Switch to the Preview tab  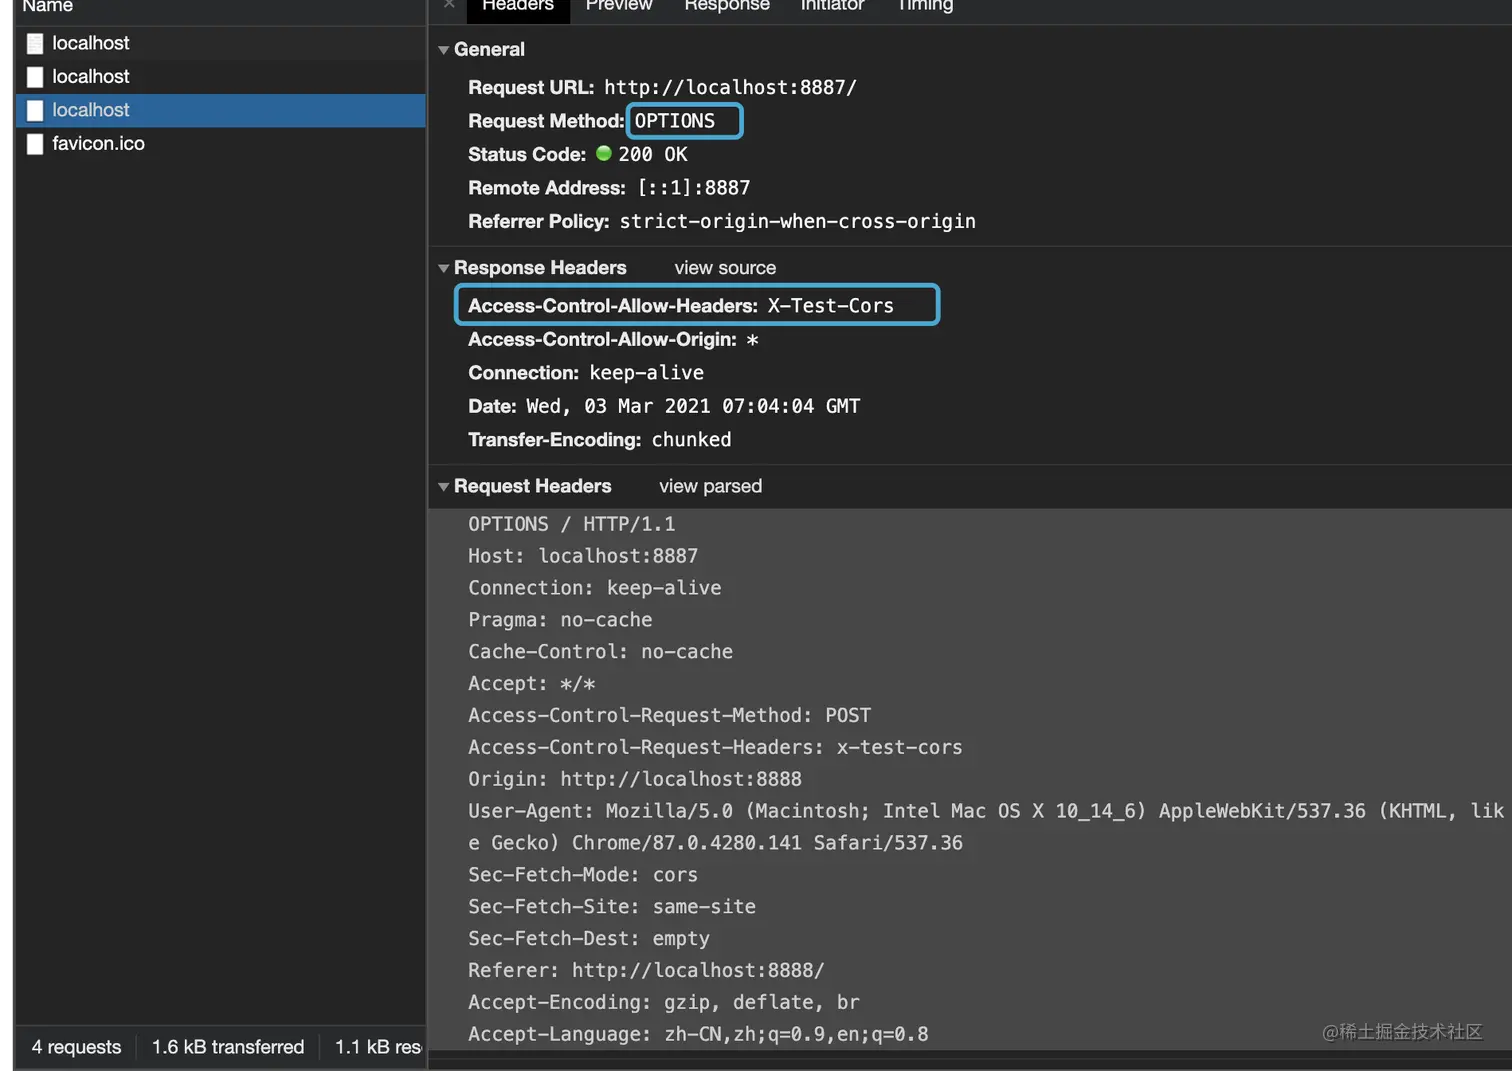(618, 6)
